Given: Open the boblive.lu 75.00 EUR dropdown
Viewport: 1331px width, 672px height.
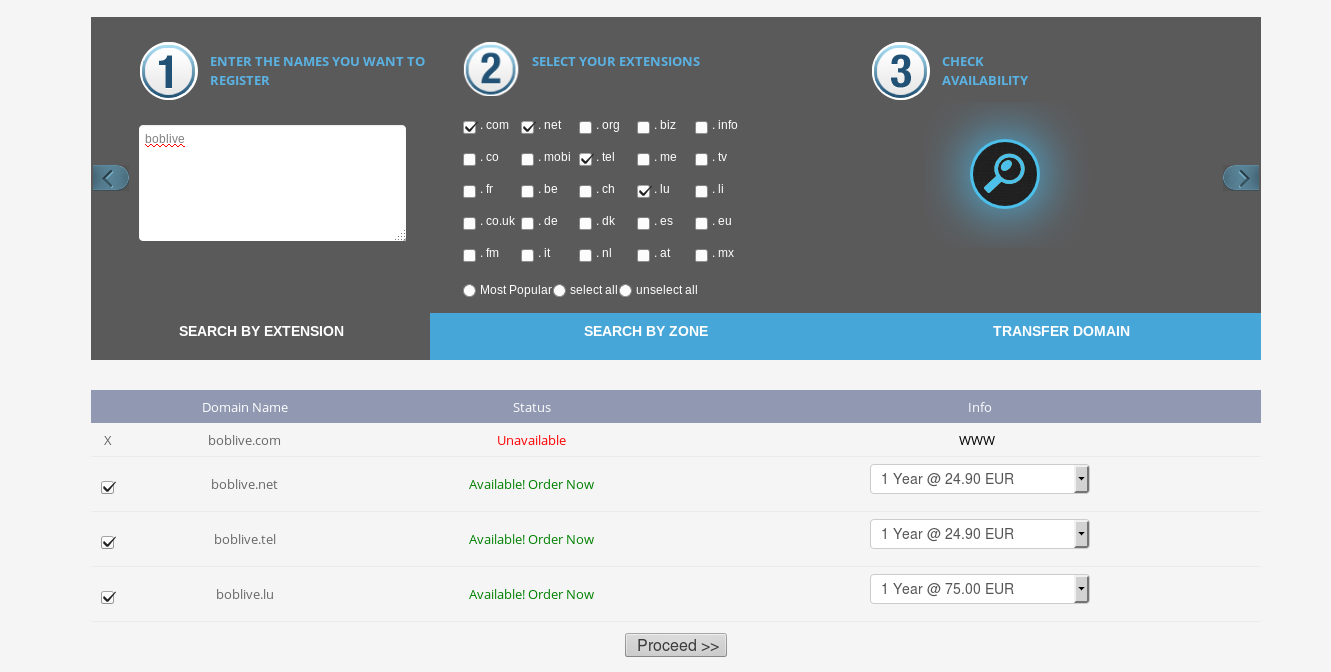Looking at the screenshot, I should tap(979, 589).
